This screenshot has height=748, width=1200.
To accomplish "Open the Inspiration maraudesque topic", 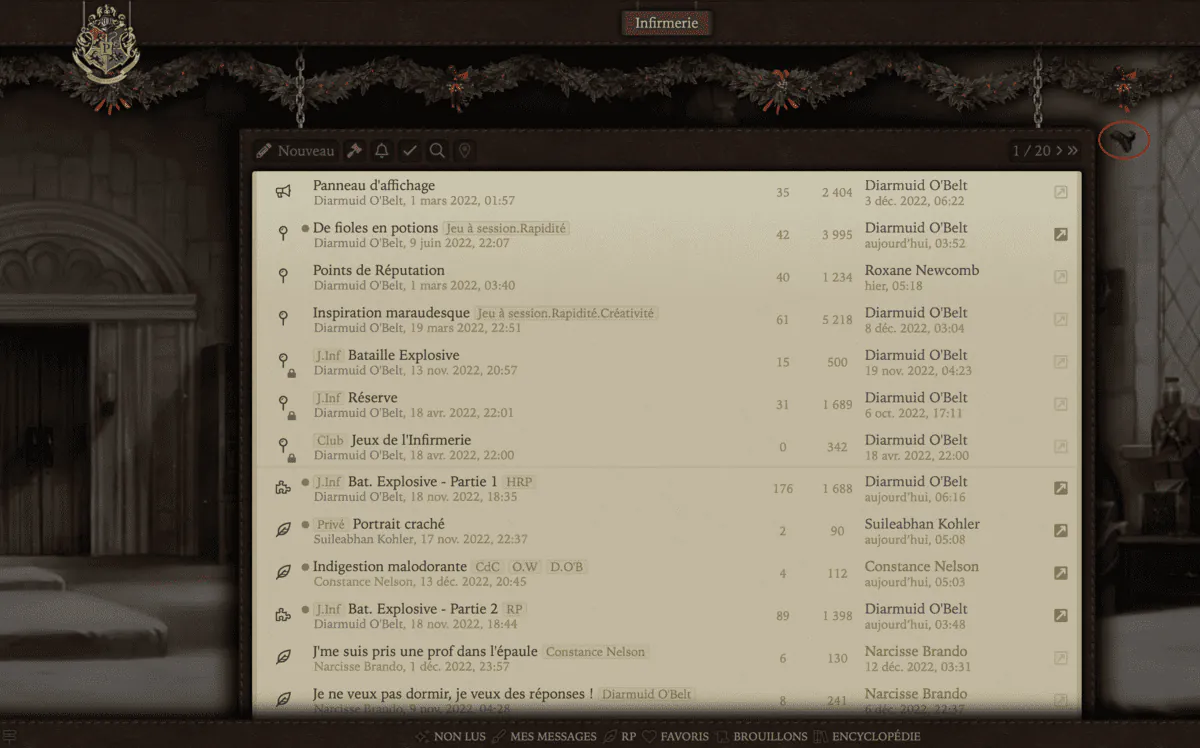I will click(x=391, y=313).
